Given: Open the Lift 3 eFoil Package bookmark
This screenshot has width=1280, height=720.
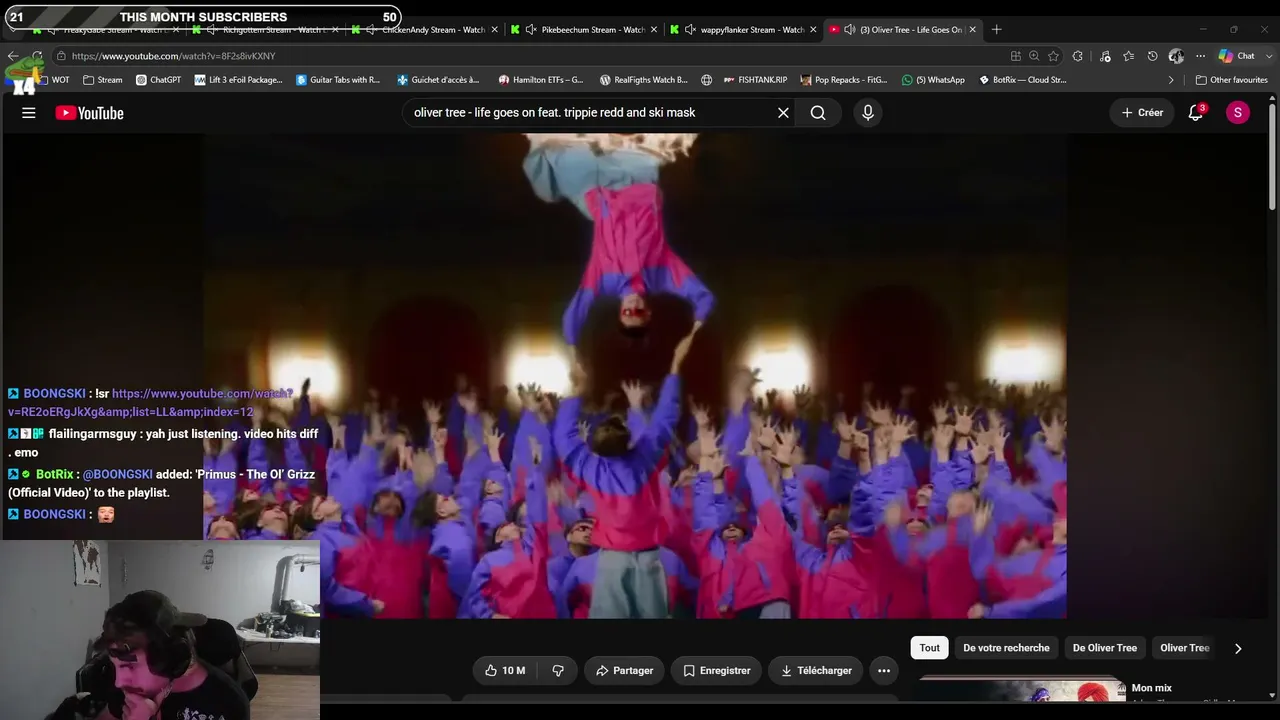Looking at the screenshot, I should 239,80.
